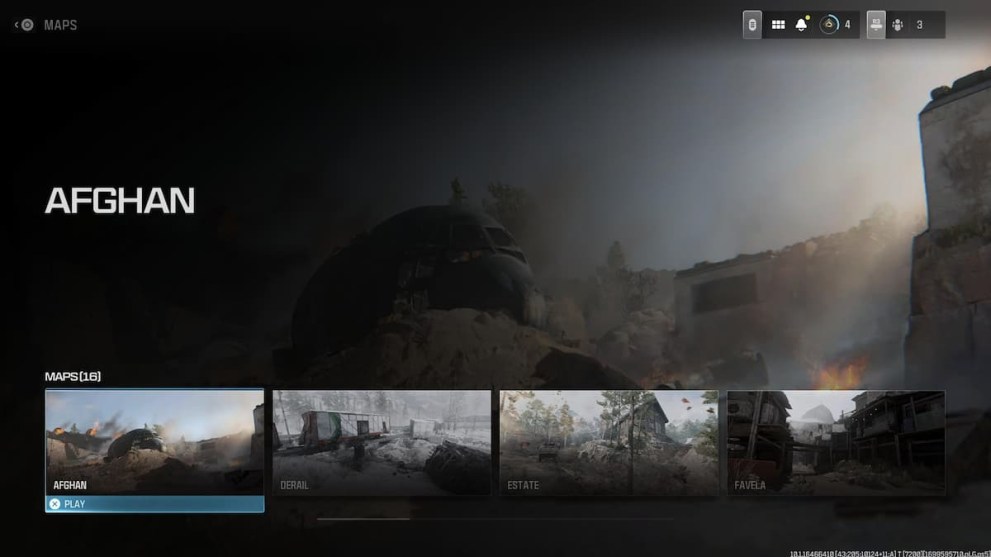Select the Estate map thumbnail
Viewport: 991px width, 557px height.
coord(609,443)
